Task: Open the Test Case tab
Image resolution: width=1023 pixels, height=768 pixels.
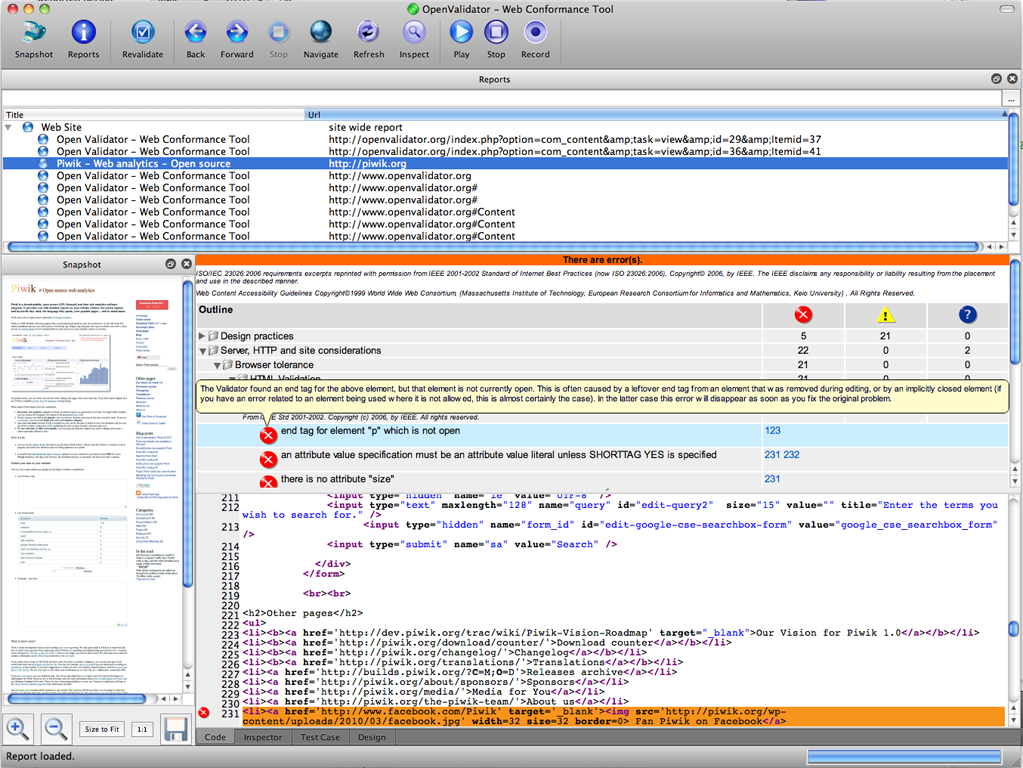Action: tap(320, 737)
